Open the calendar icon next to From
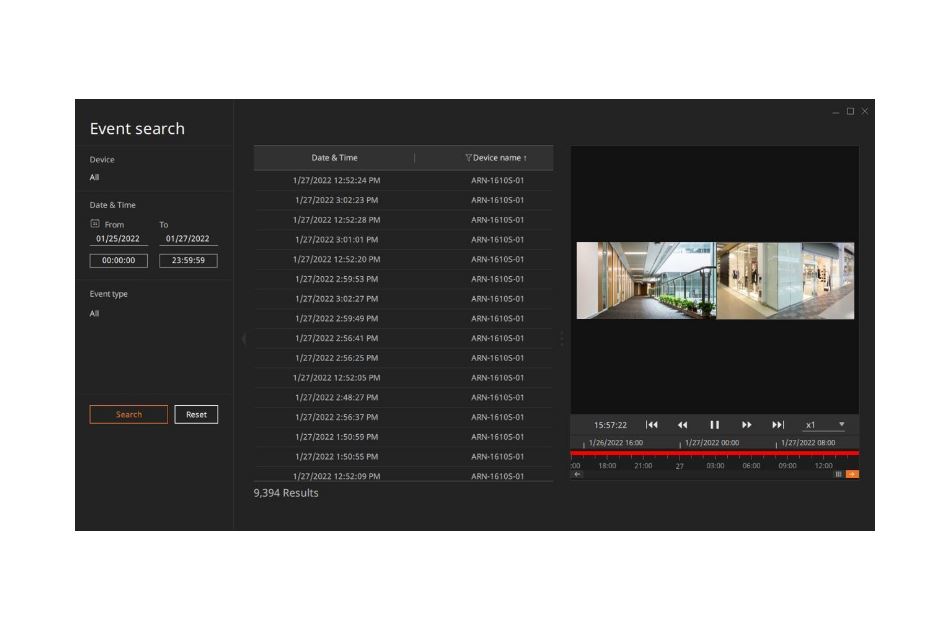This screenshot has width=950, height=630. point(95,224)
